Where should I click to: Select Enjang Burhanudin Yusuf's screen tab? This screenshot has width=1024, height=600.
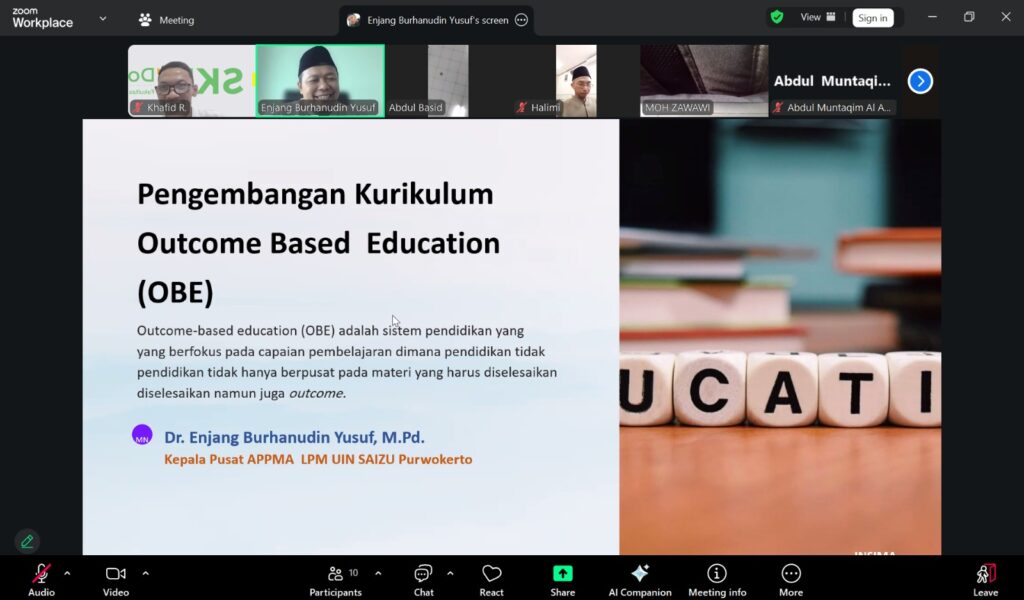click(x=436, y=20)
